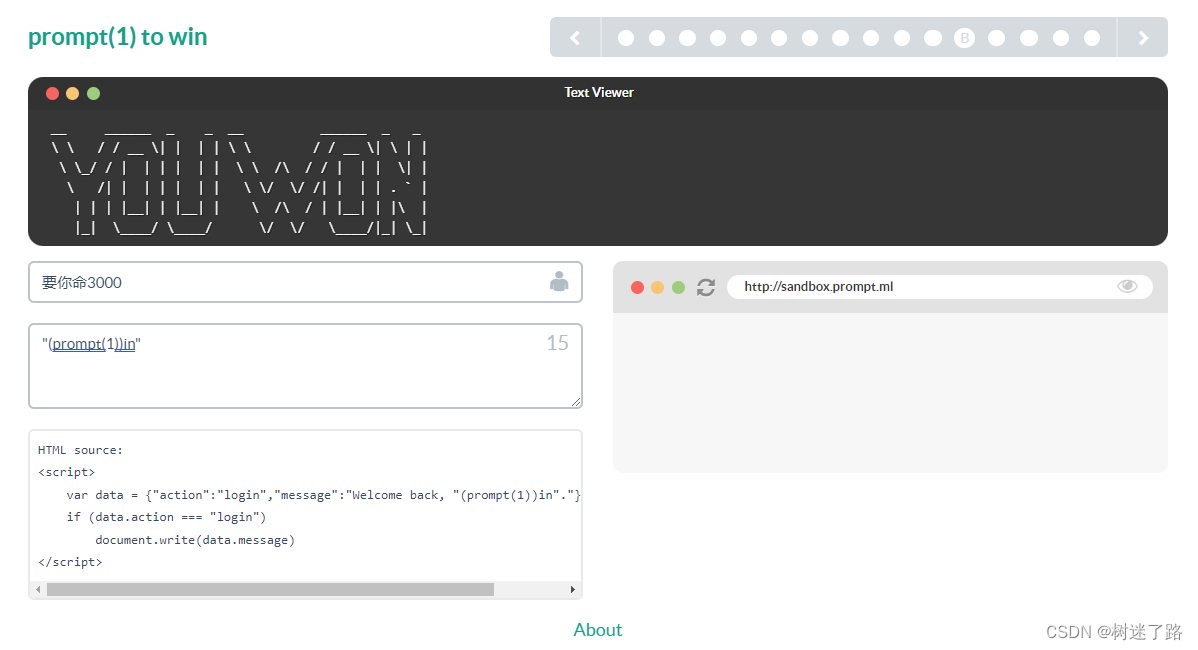Grab the payload textarea resize handle
The image size is (1198, 650).
click(575, 402)
